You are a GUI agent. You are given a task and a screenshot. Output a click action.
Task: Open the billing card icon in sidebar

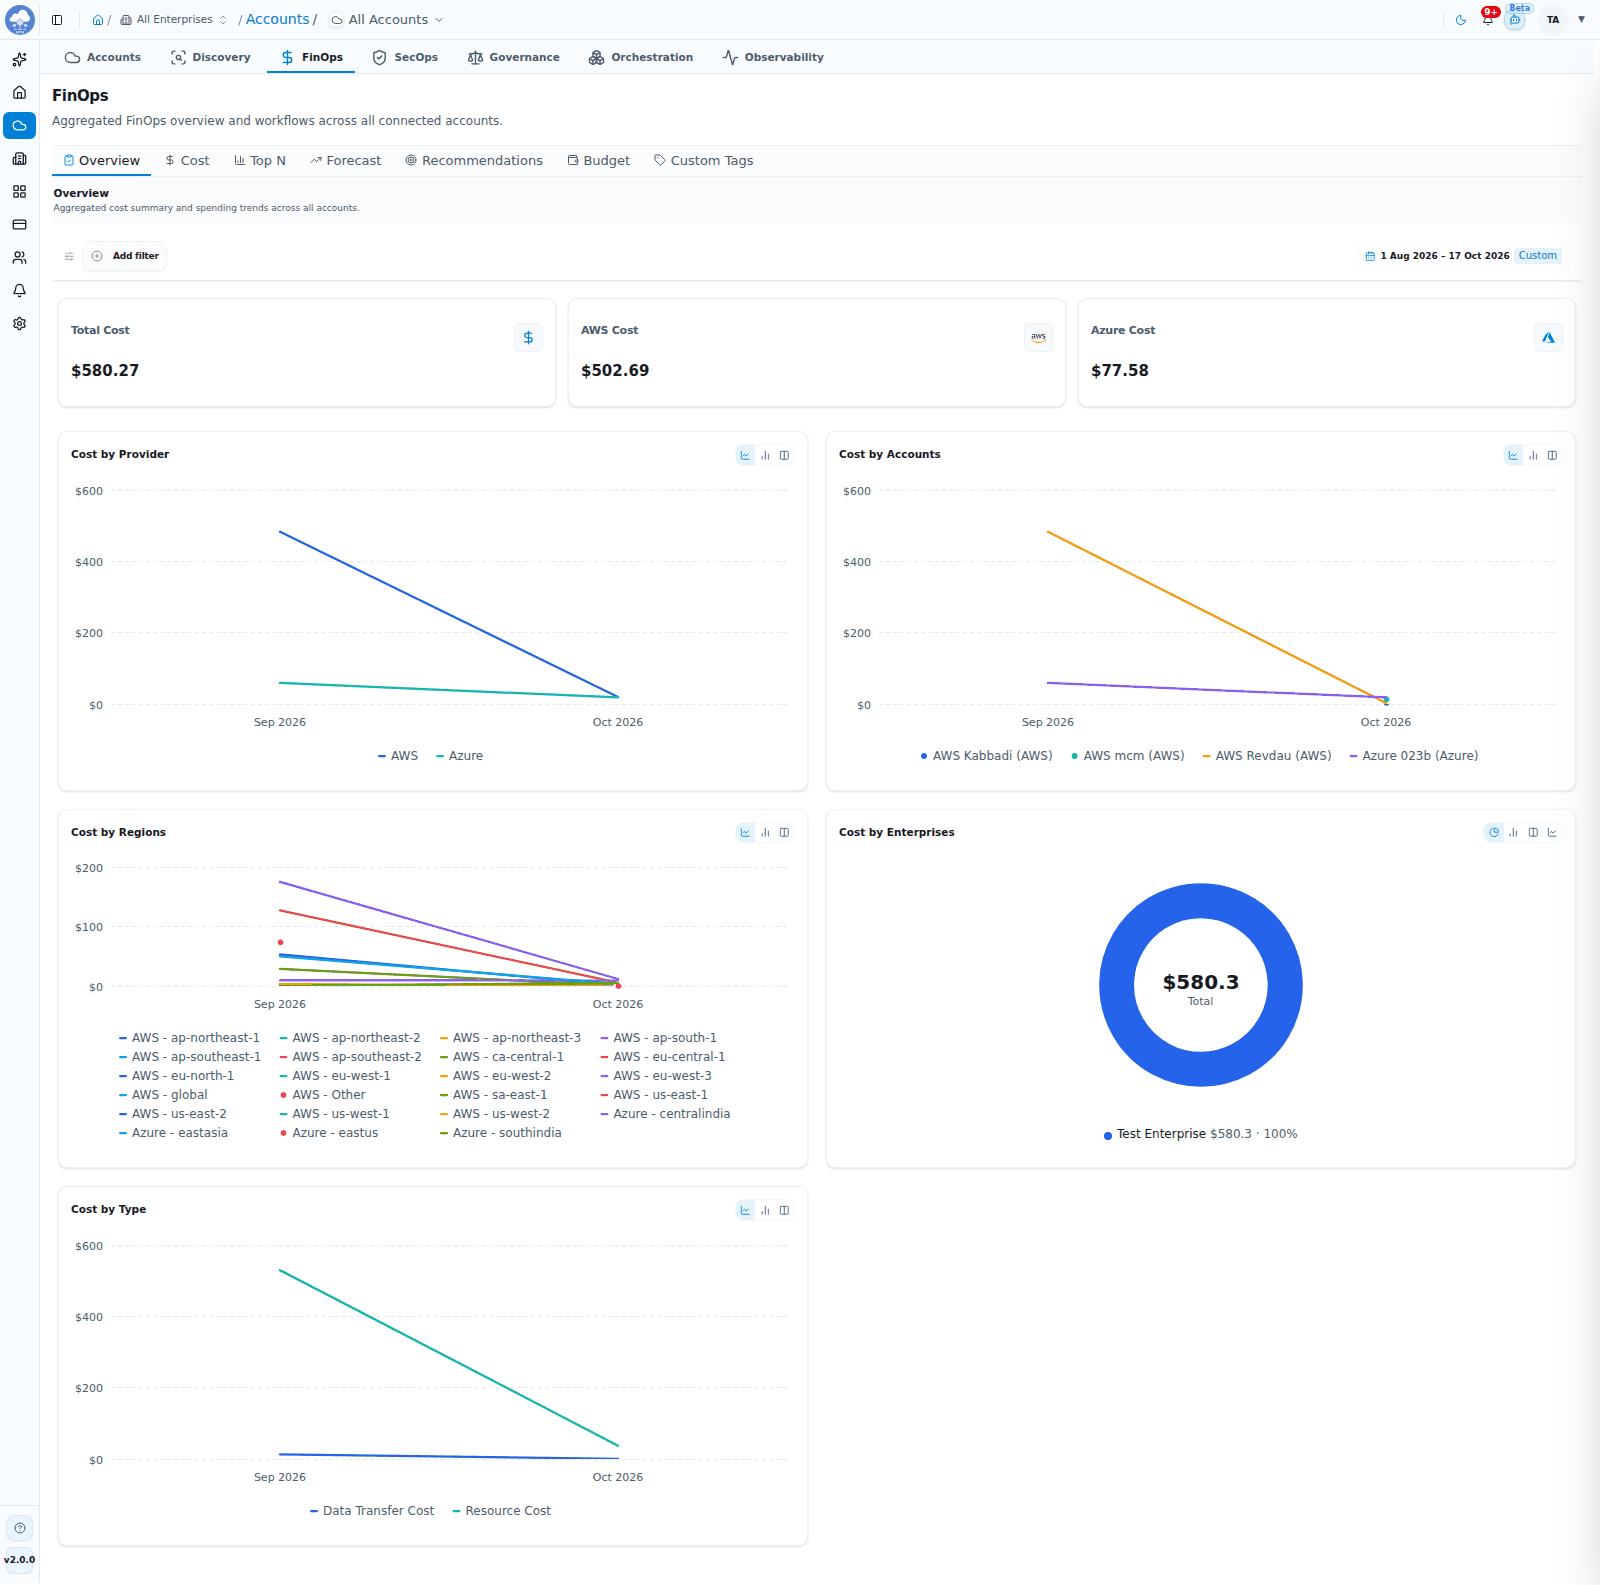(19, 225)
